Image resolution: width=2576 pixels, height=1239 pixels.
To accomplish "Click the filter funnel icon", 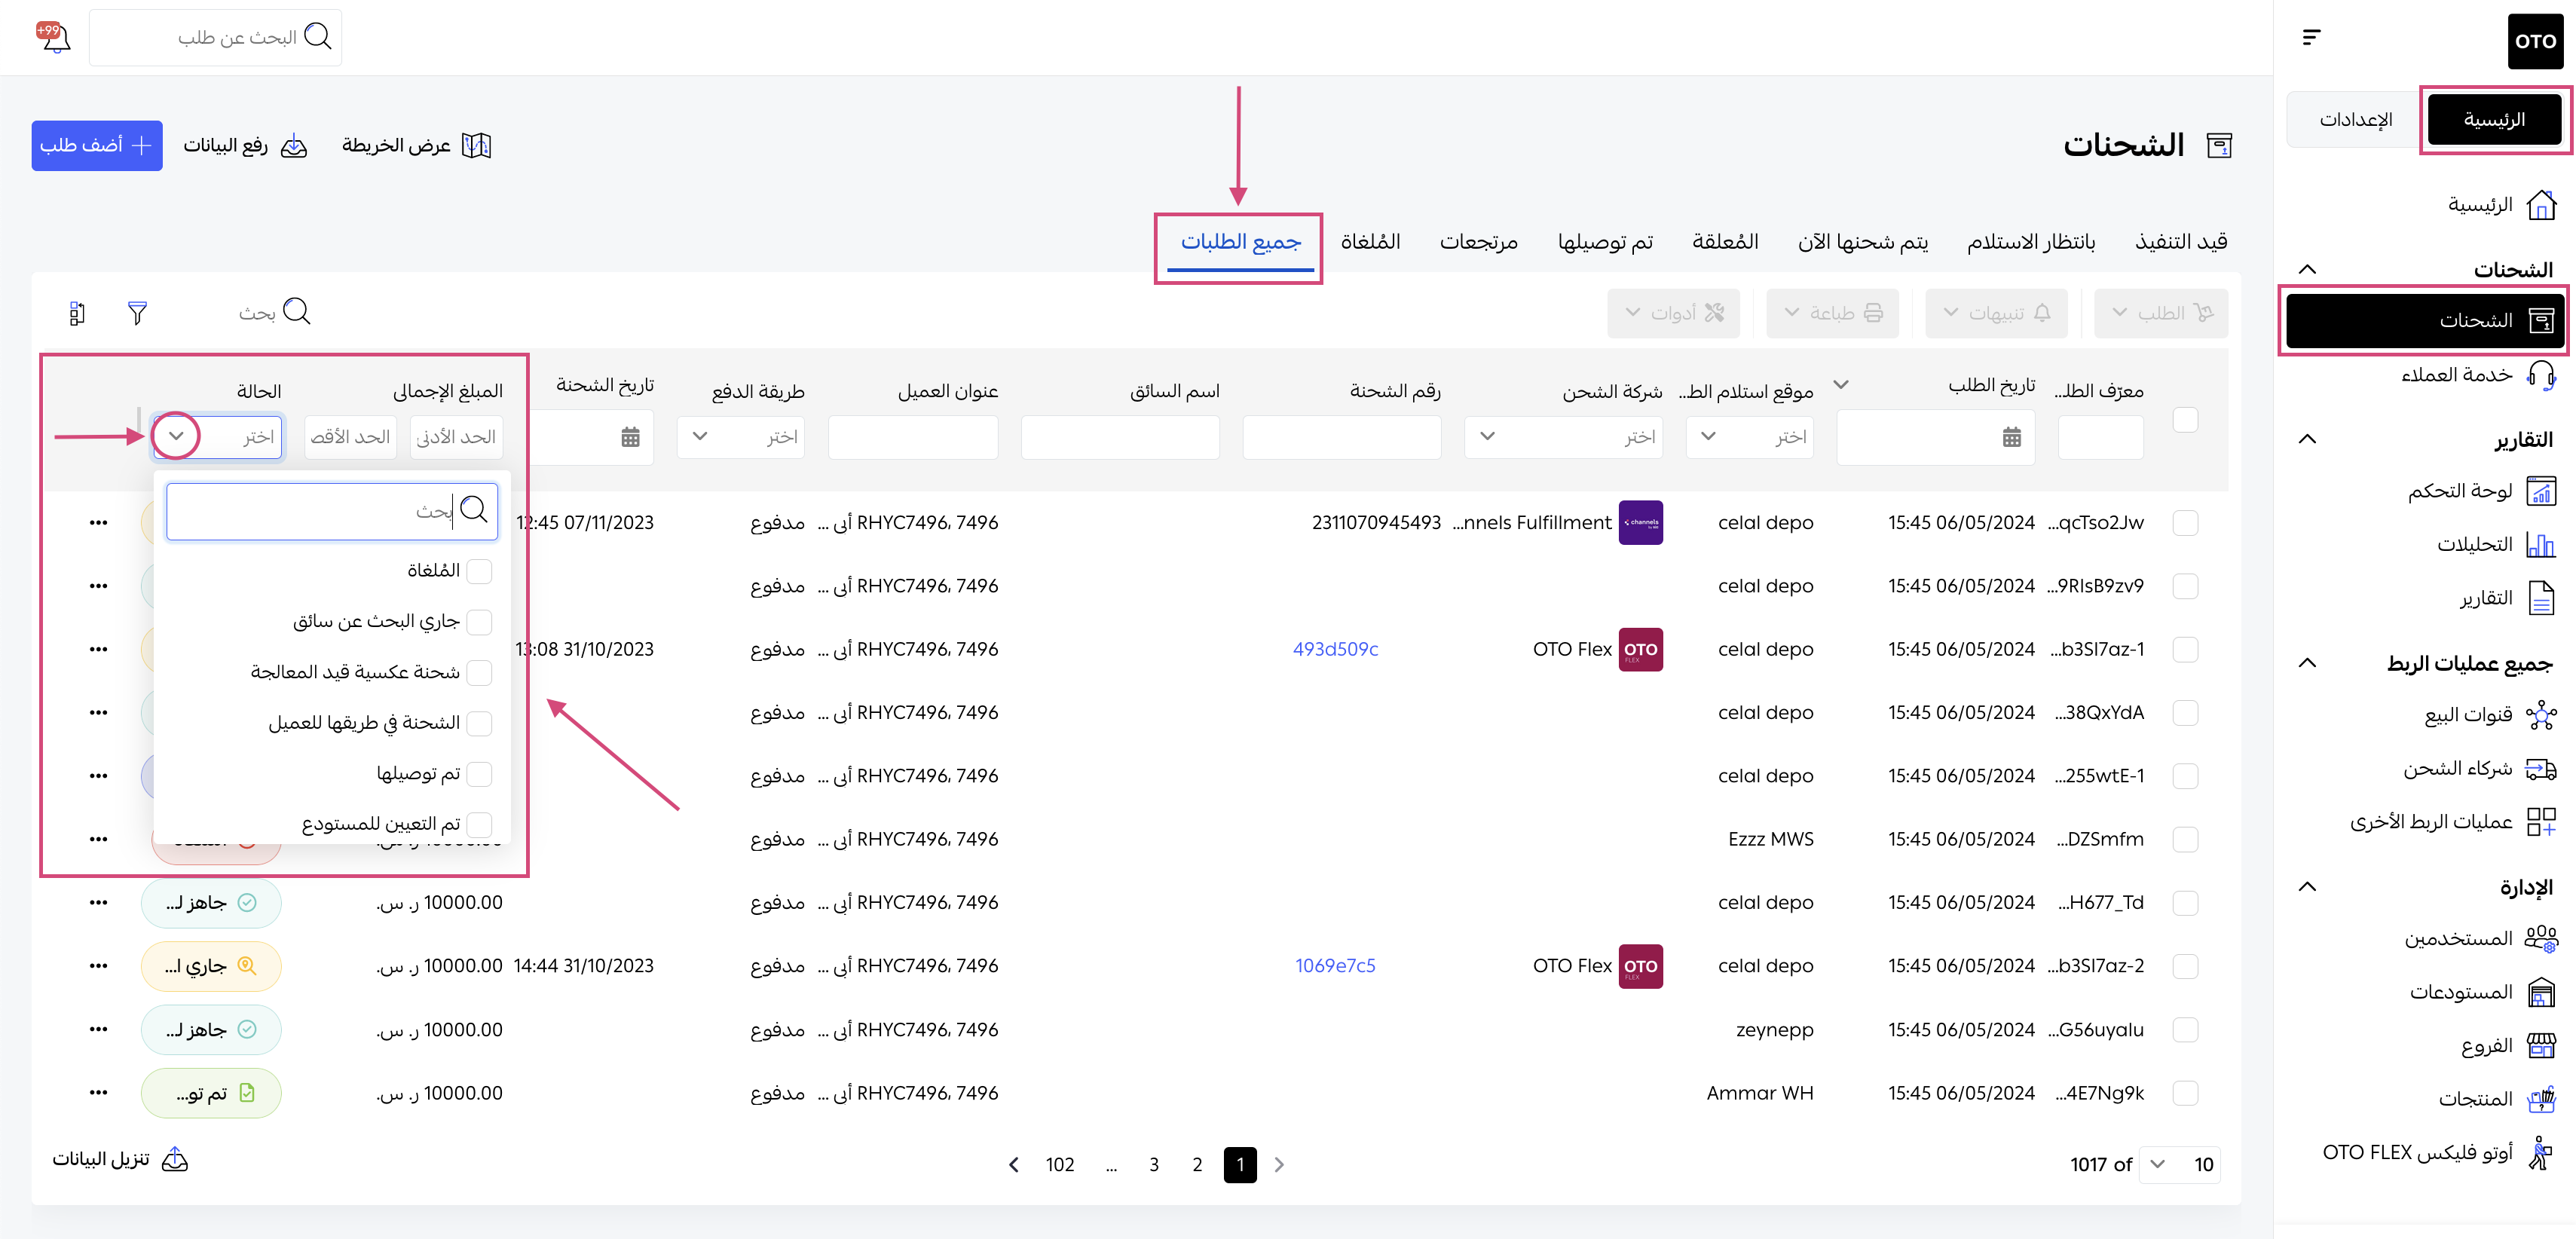I will coord(137,313).
